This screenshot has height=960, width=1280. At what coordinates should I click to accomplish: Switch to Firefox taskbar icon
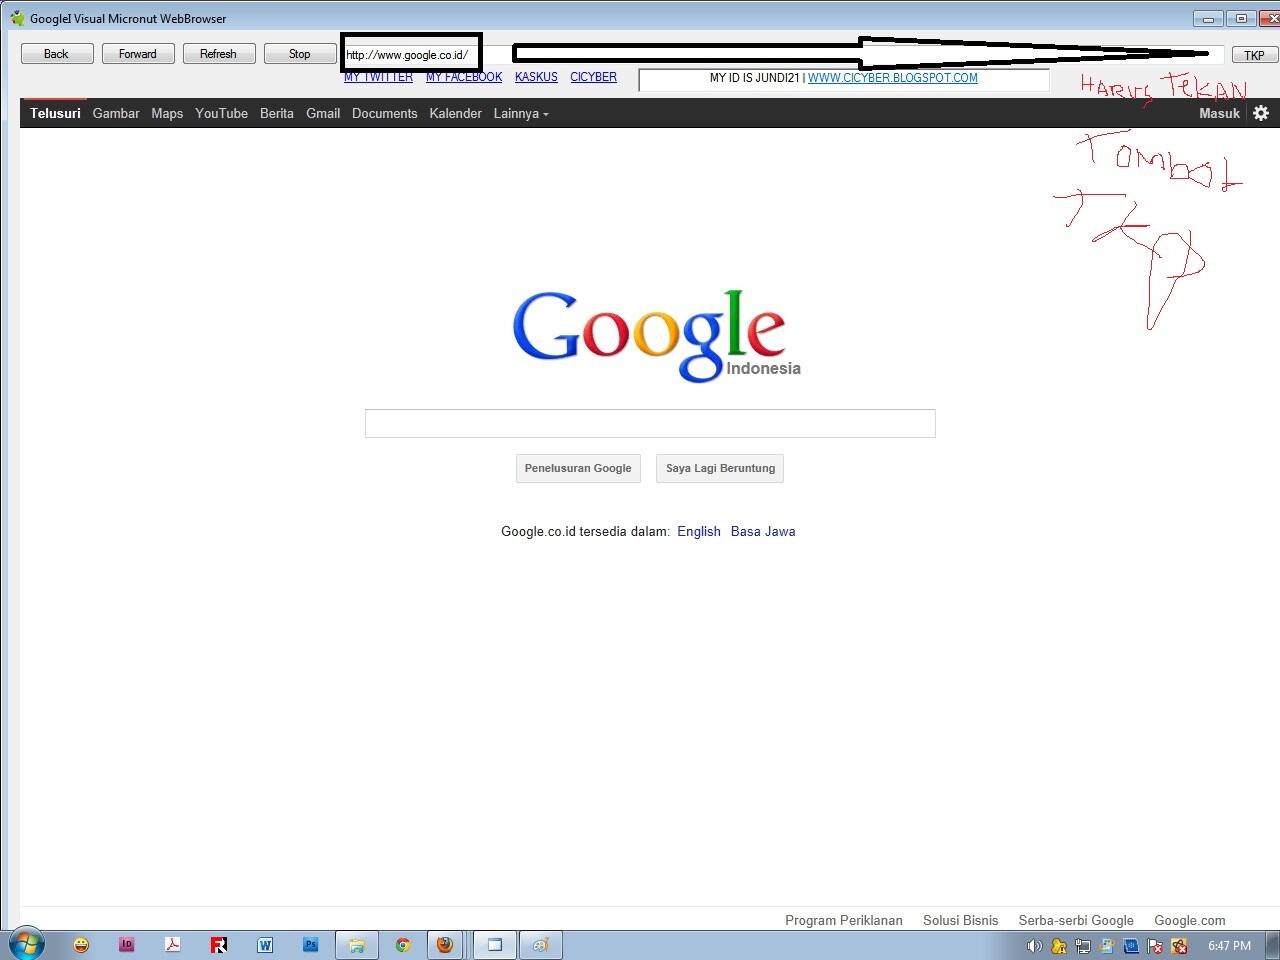pos(445,945)
